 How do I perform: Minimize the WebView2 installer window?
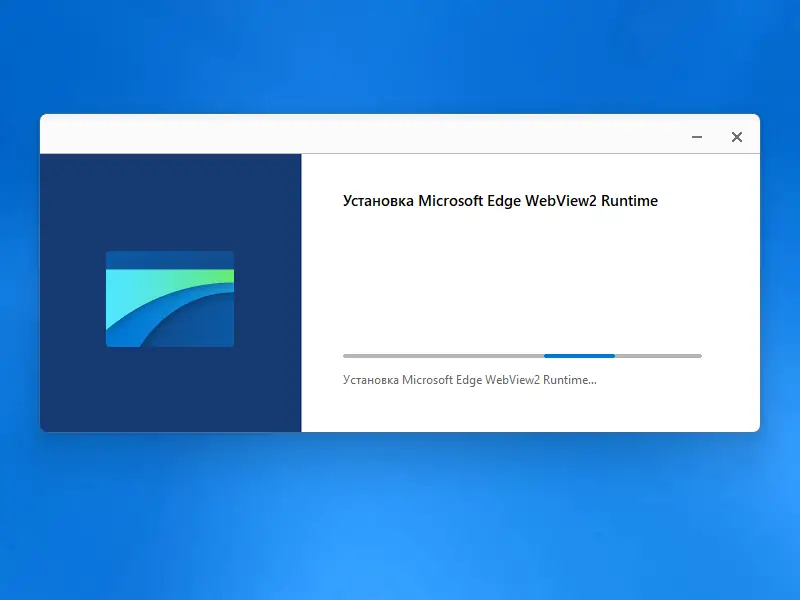coord(697,137)
